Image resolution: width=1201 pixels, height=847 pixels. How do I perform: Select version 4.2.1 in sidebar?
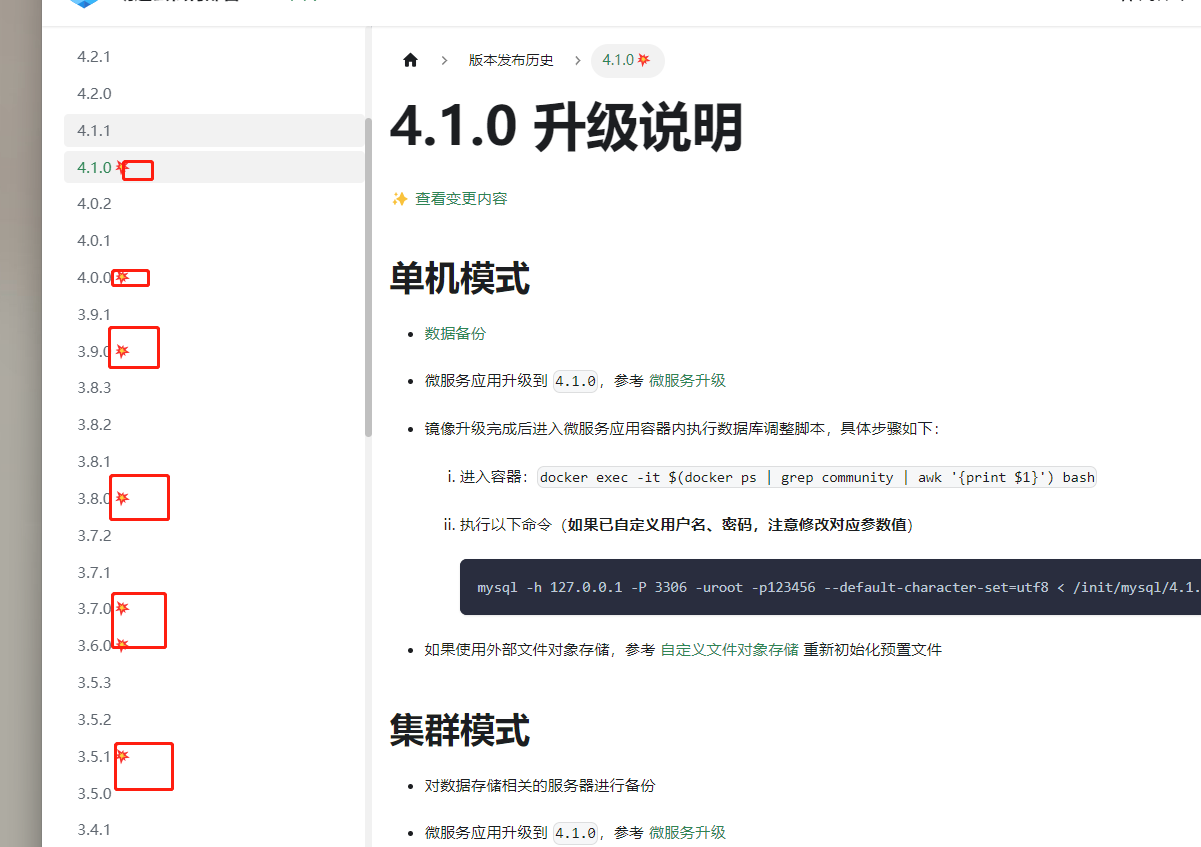94,57
